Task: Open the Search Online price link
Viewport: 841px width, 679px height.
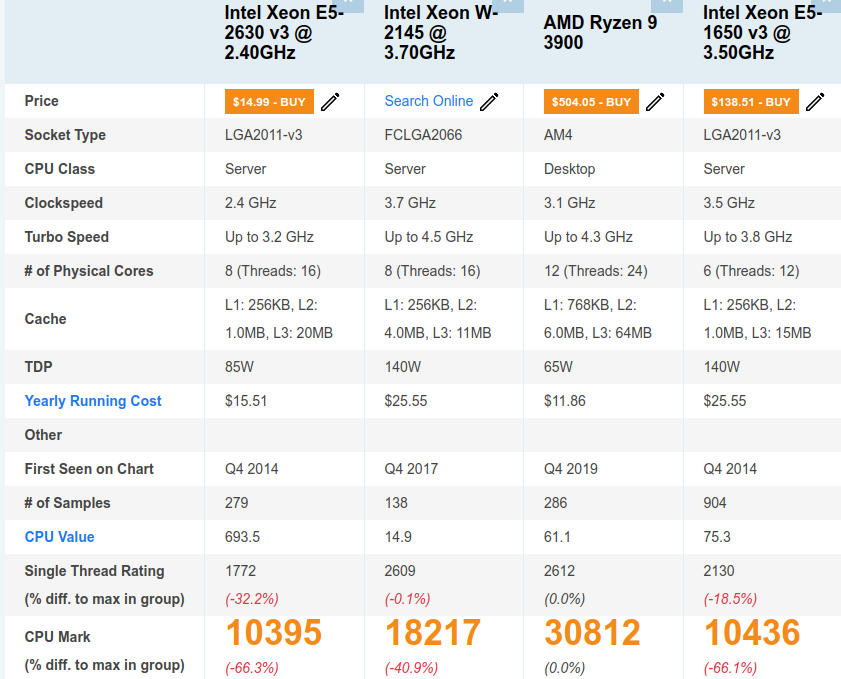Action: click(428, 101)
